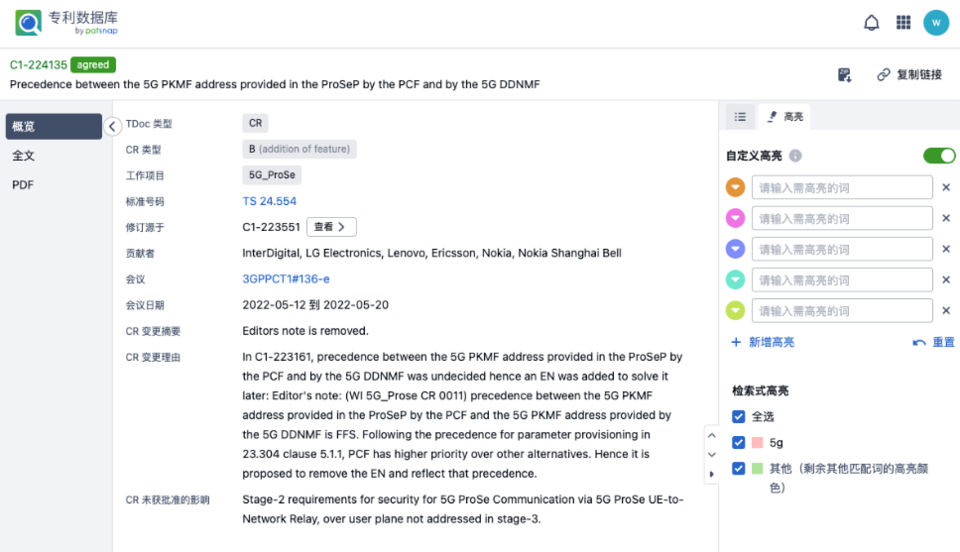This screenshot has width=960, height=552.
Task: Click the third highlight keyword input field
Action: tap(842, 249)
